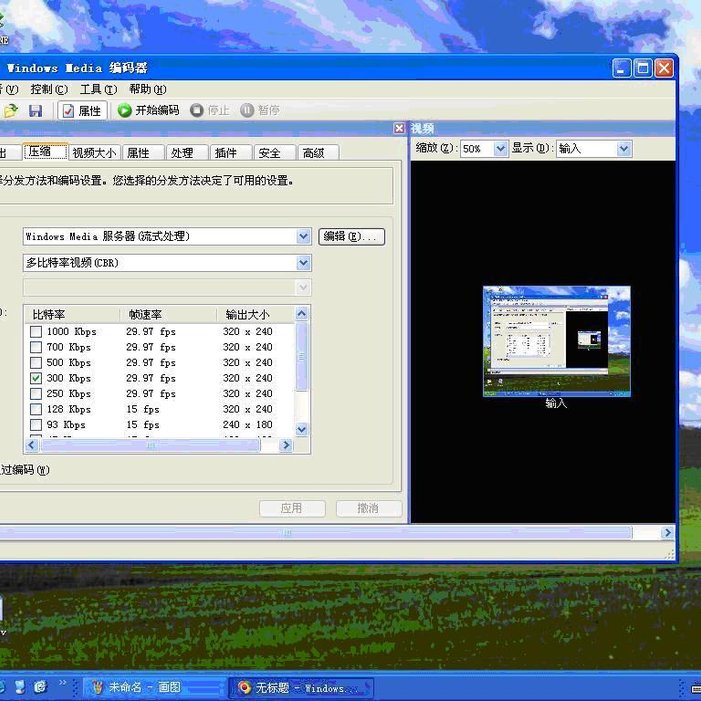Screen dimensions: 701x701
Task: Switch to the 属性 tab
Action: [x=142, y=153]
